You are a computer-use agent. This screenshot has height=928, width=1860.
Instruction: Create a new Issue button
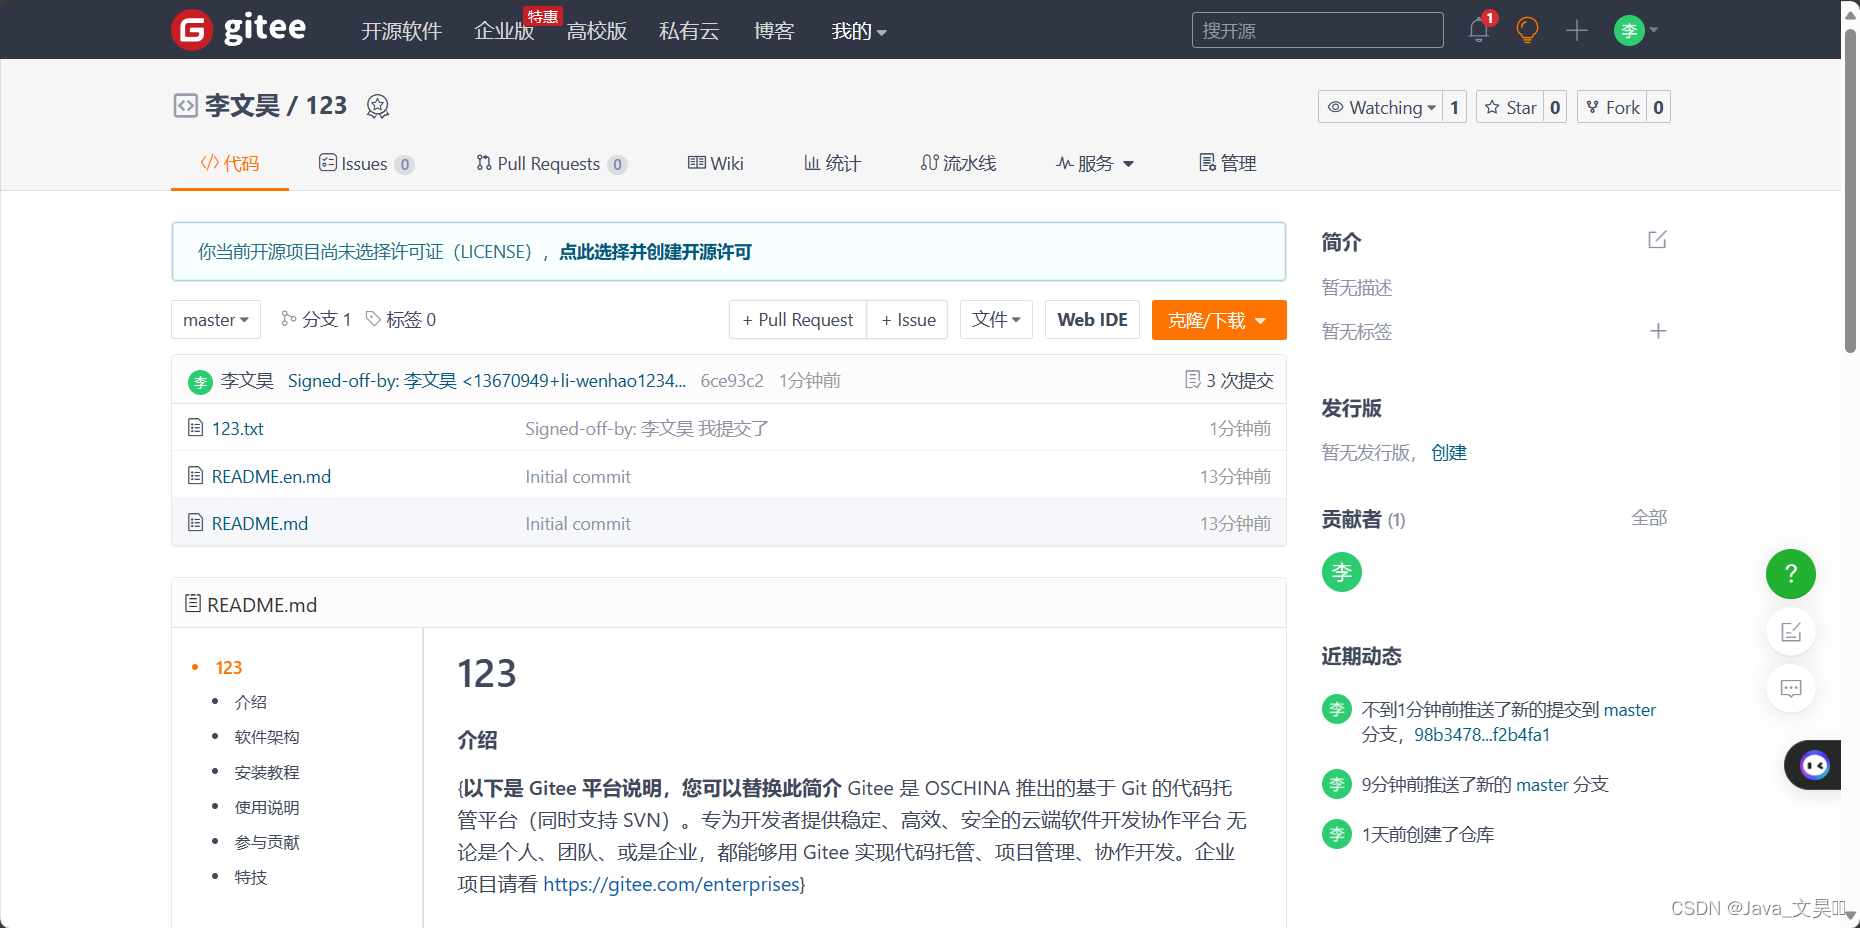908,320
